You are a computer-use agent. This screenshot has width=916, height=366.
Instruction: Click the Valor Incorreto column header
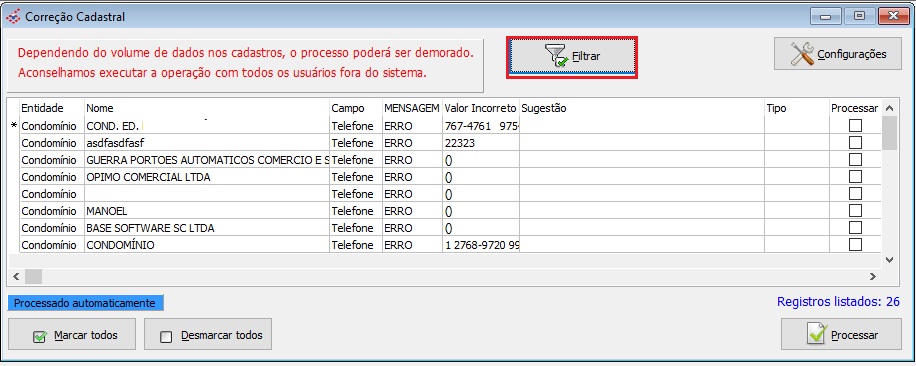coord(481,108)
